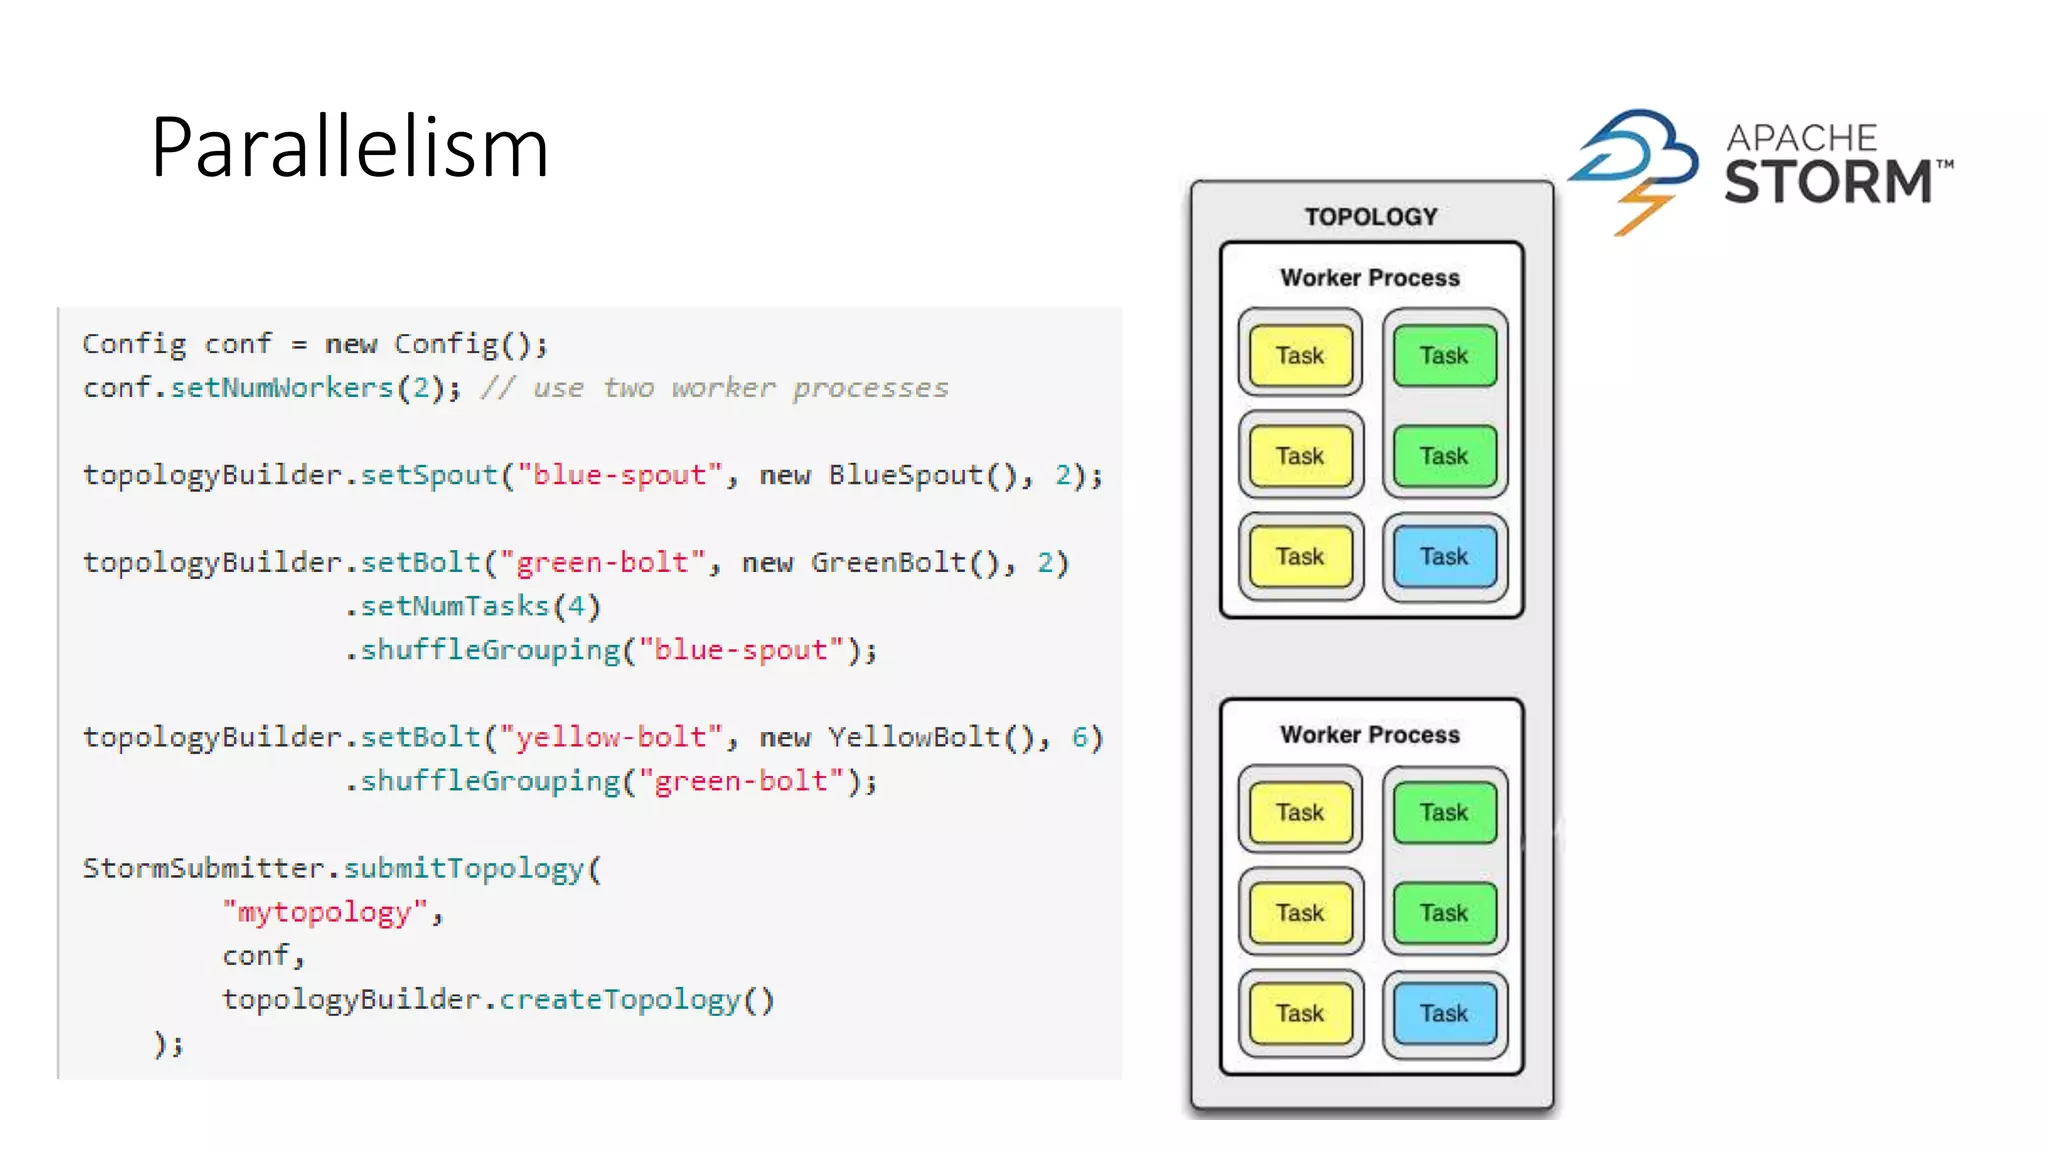Click the topmost green Task in the upper Worker Process
The height and width of the screenshot is (1152, 2048).
pos(1444,355)
